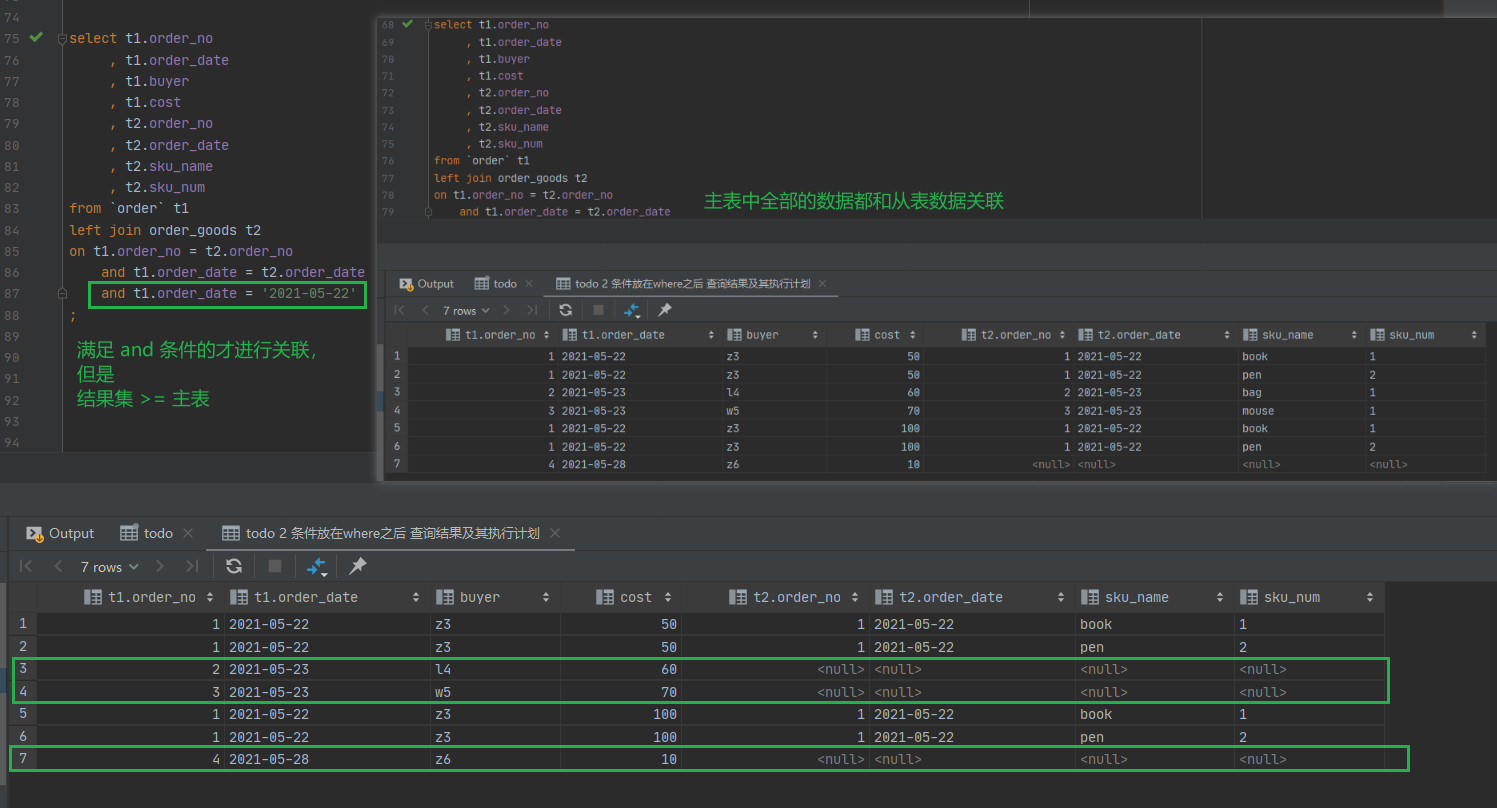The height and width of the screenshot is (808, 1497).
Task: Click line number 88 in the left editor gutter
Action: tap(12, 315)
